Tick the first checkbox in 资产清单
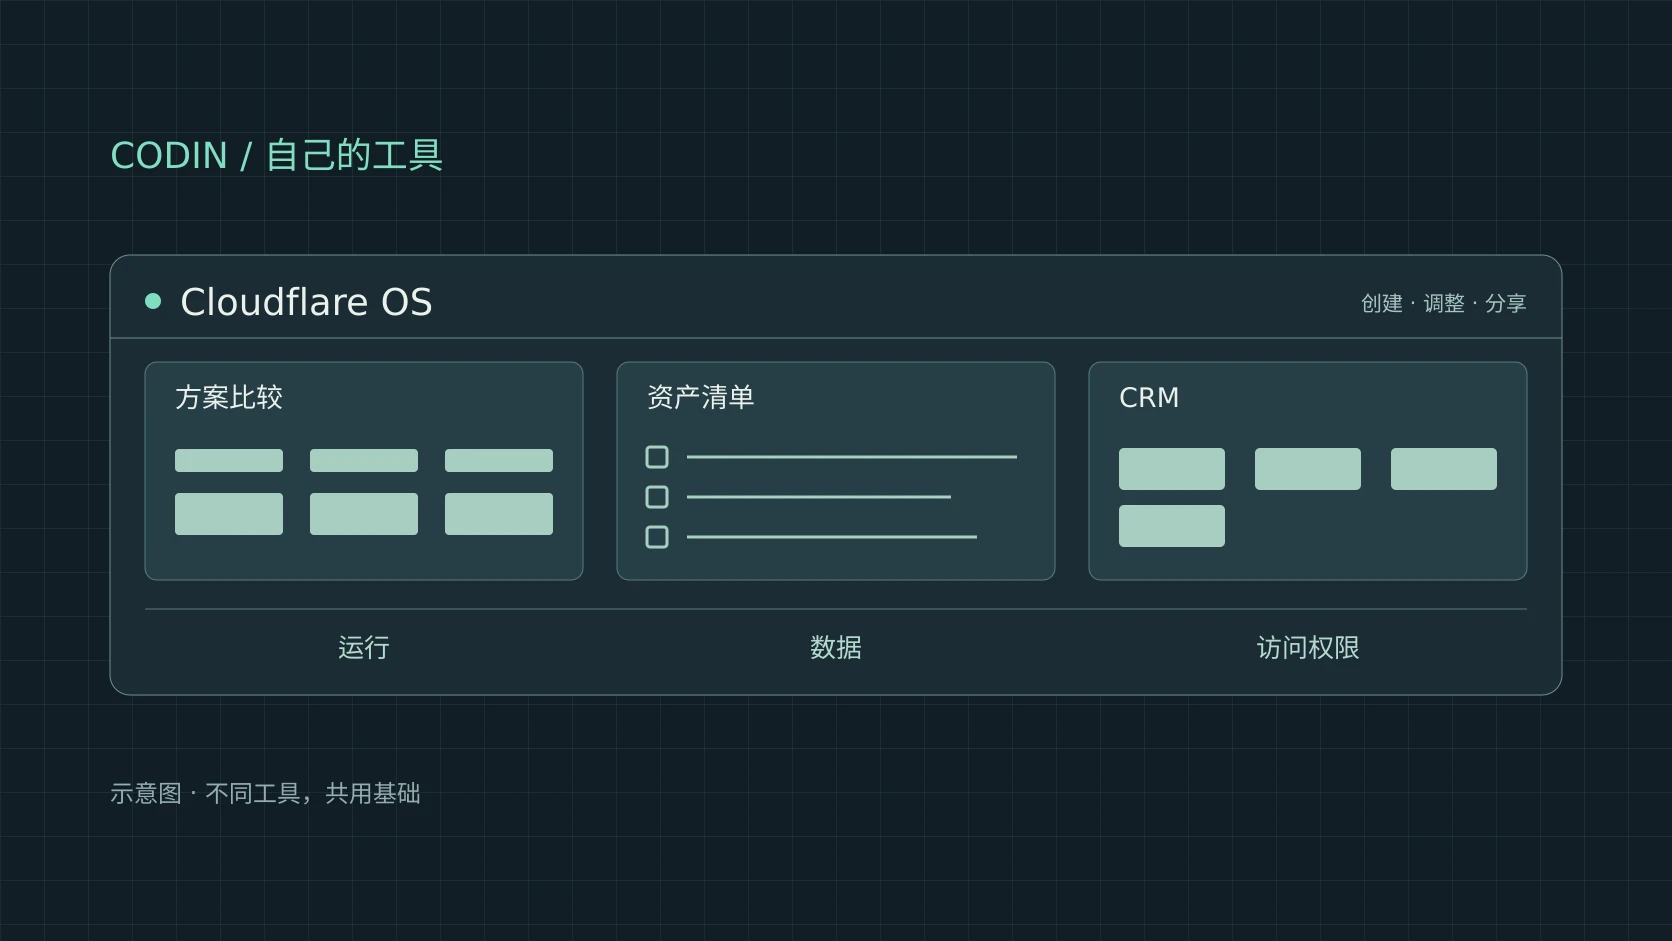Viewport: 1672px width, 941px height. (657, 457)
